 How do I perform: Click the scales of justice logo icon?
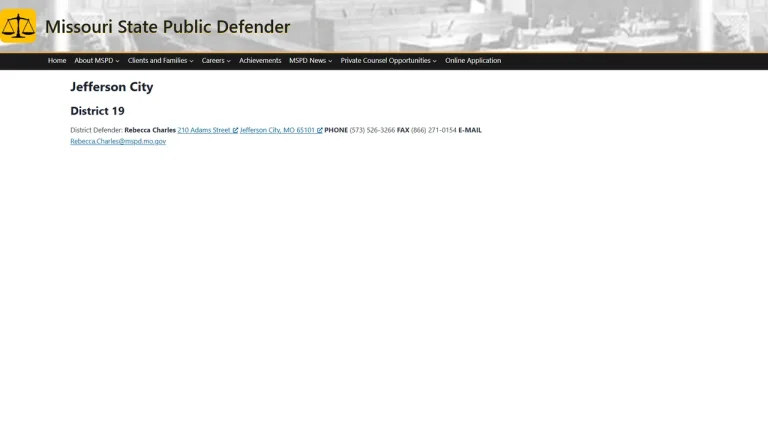click(x=18, y=26)
